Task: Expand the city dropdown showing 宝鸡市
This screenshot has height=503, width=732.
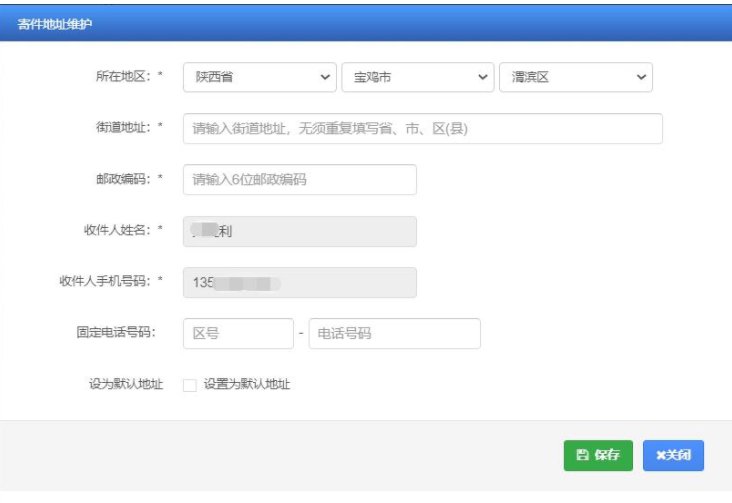Action: click(417, 77)
